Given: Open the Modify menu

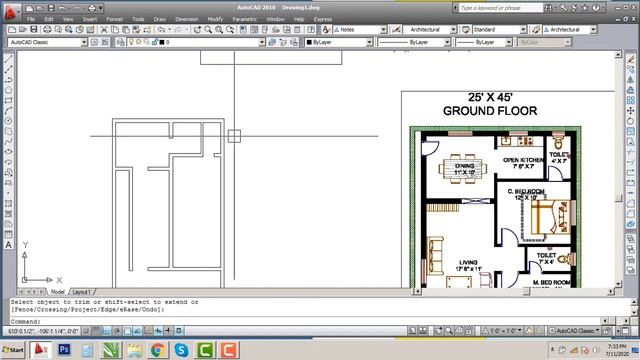Looking at the screenshot, I should pos(215,19).
